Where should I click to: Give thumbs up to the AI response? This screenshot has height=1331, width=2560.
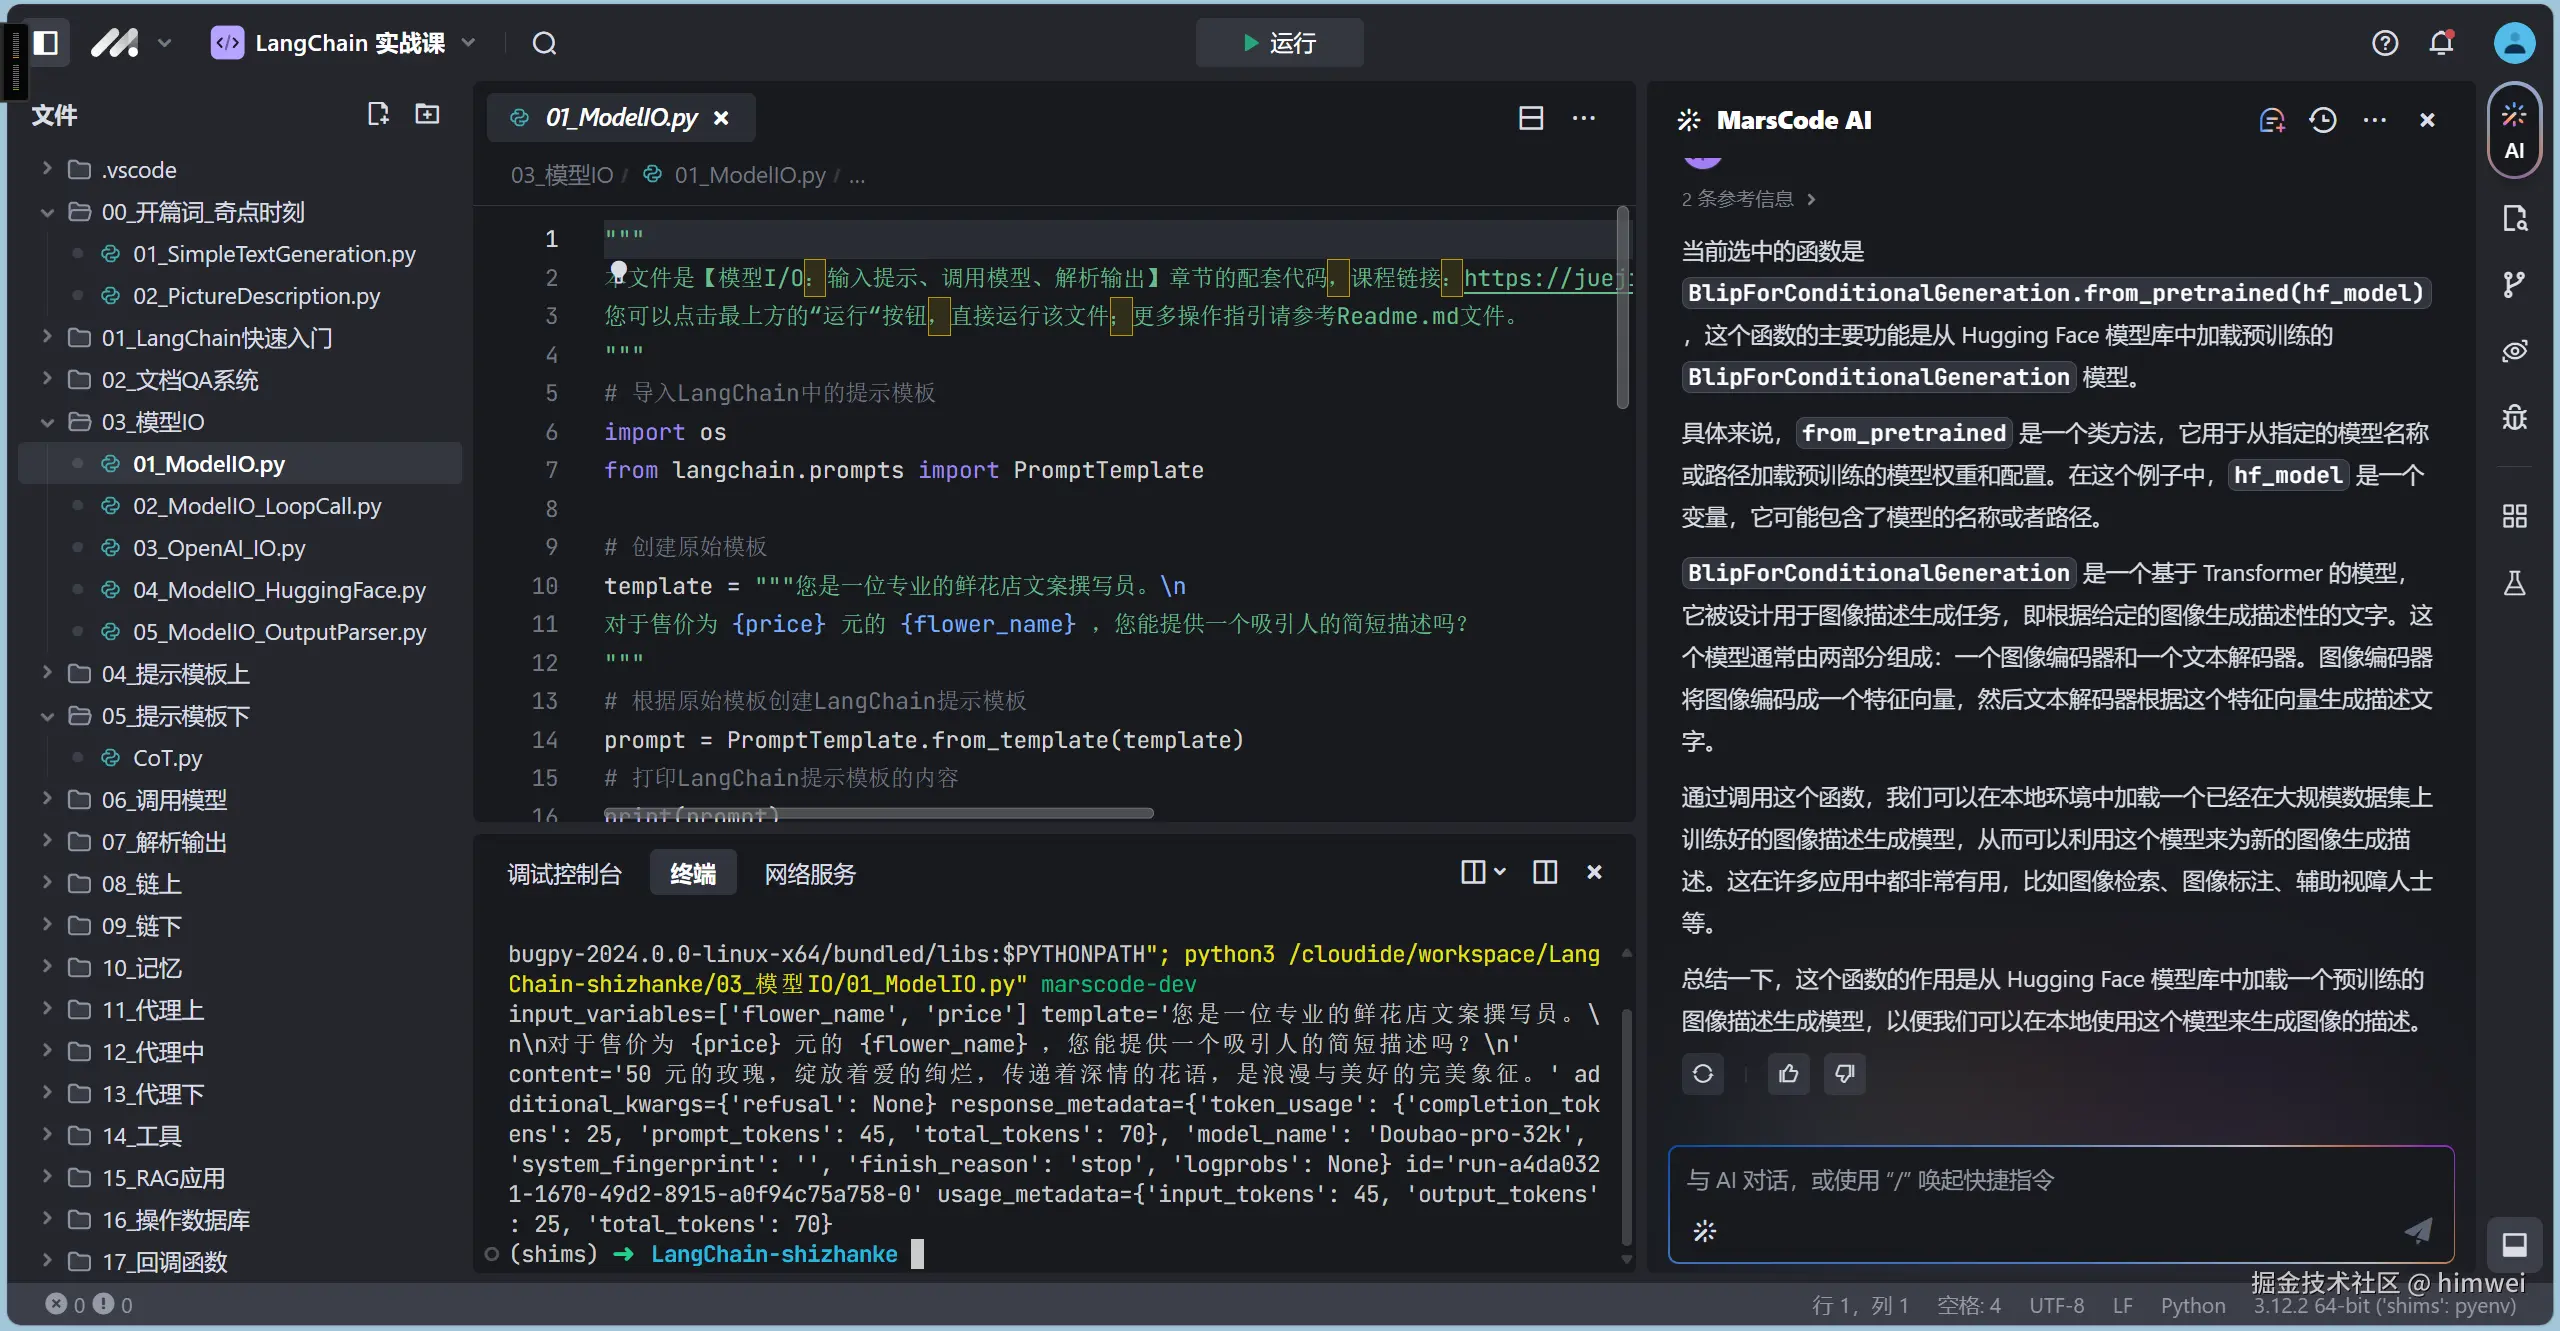pyautogui.click(x=1787, y=1074)
